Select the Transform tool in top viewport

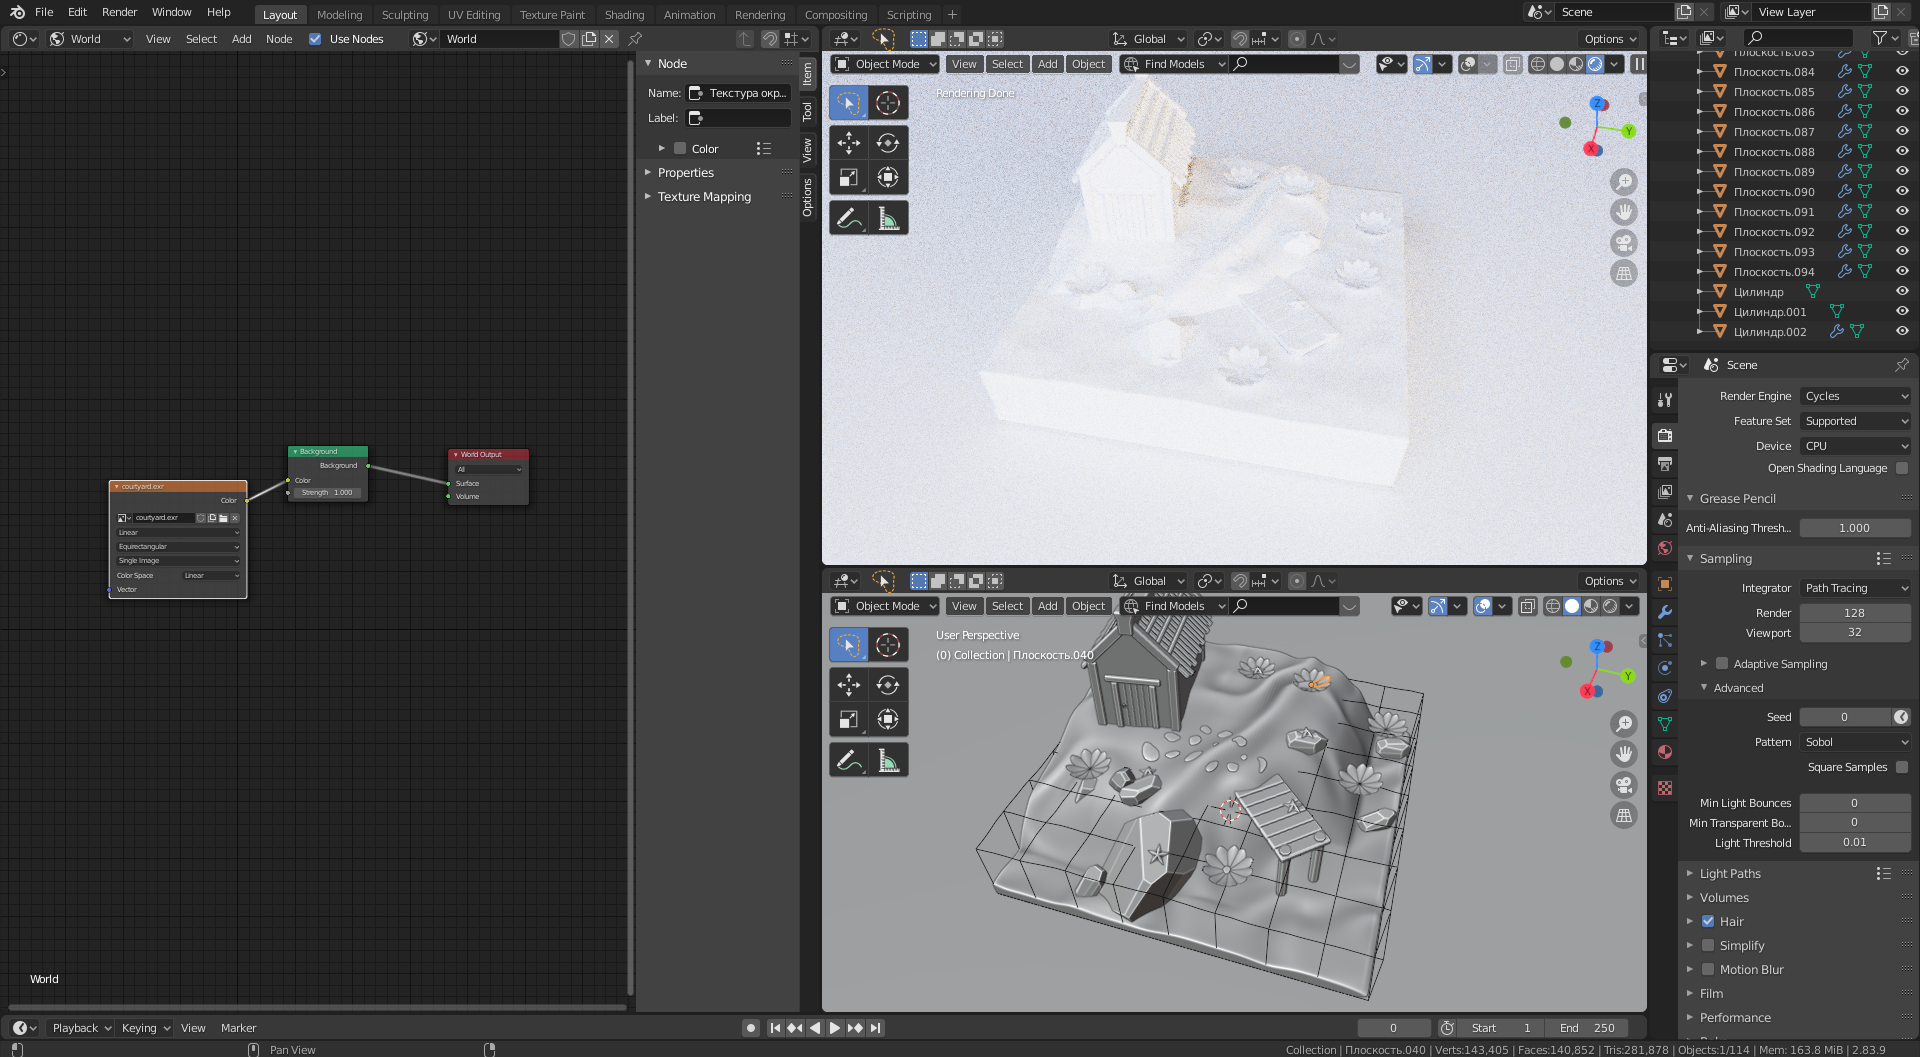888,178
